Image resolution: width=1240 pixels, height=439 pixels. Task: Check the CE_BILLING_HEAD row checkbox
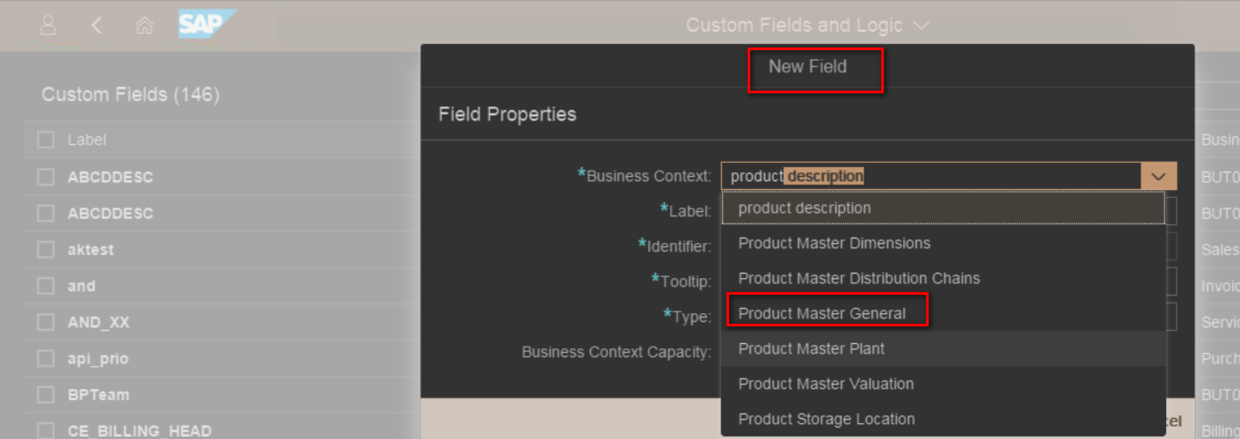coord(46,430)
